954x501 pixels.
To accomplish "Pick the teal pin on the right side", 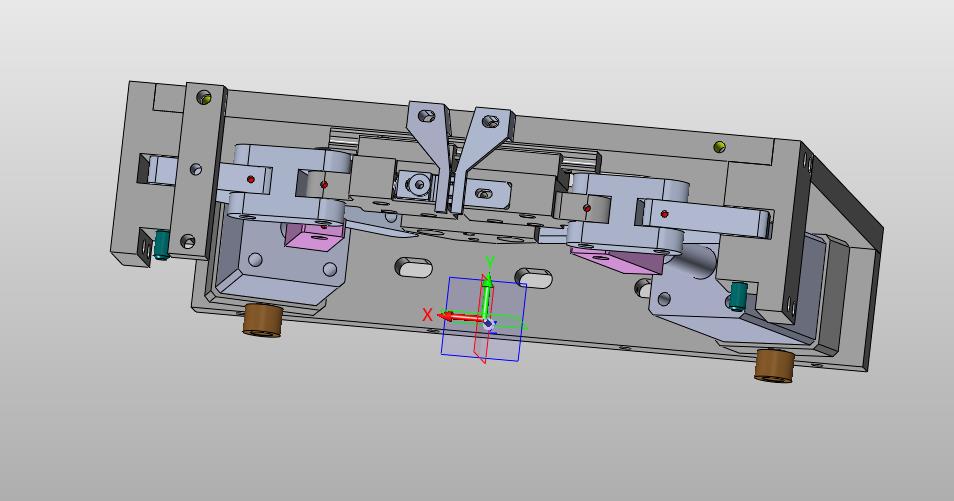I will point(738,296).
